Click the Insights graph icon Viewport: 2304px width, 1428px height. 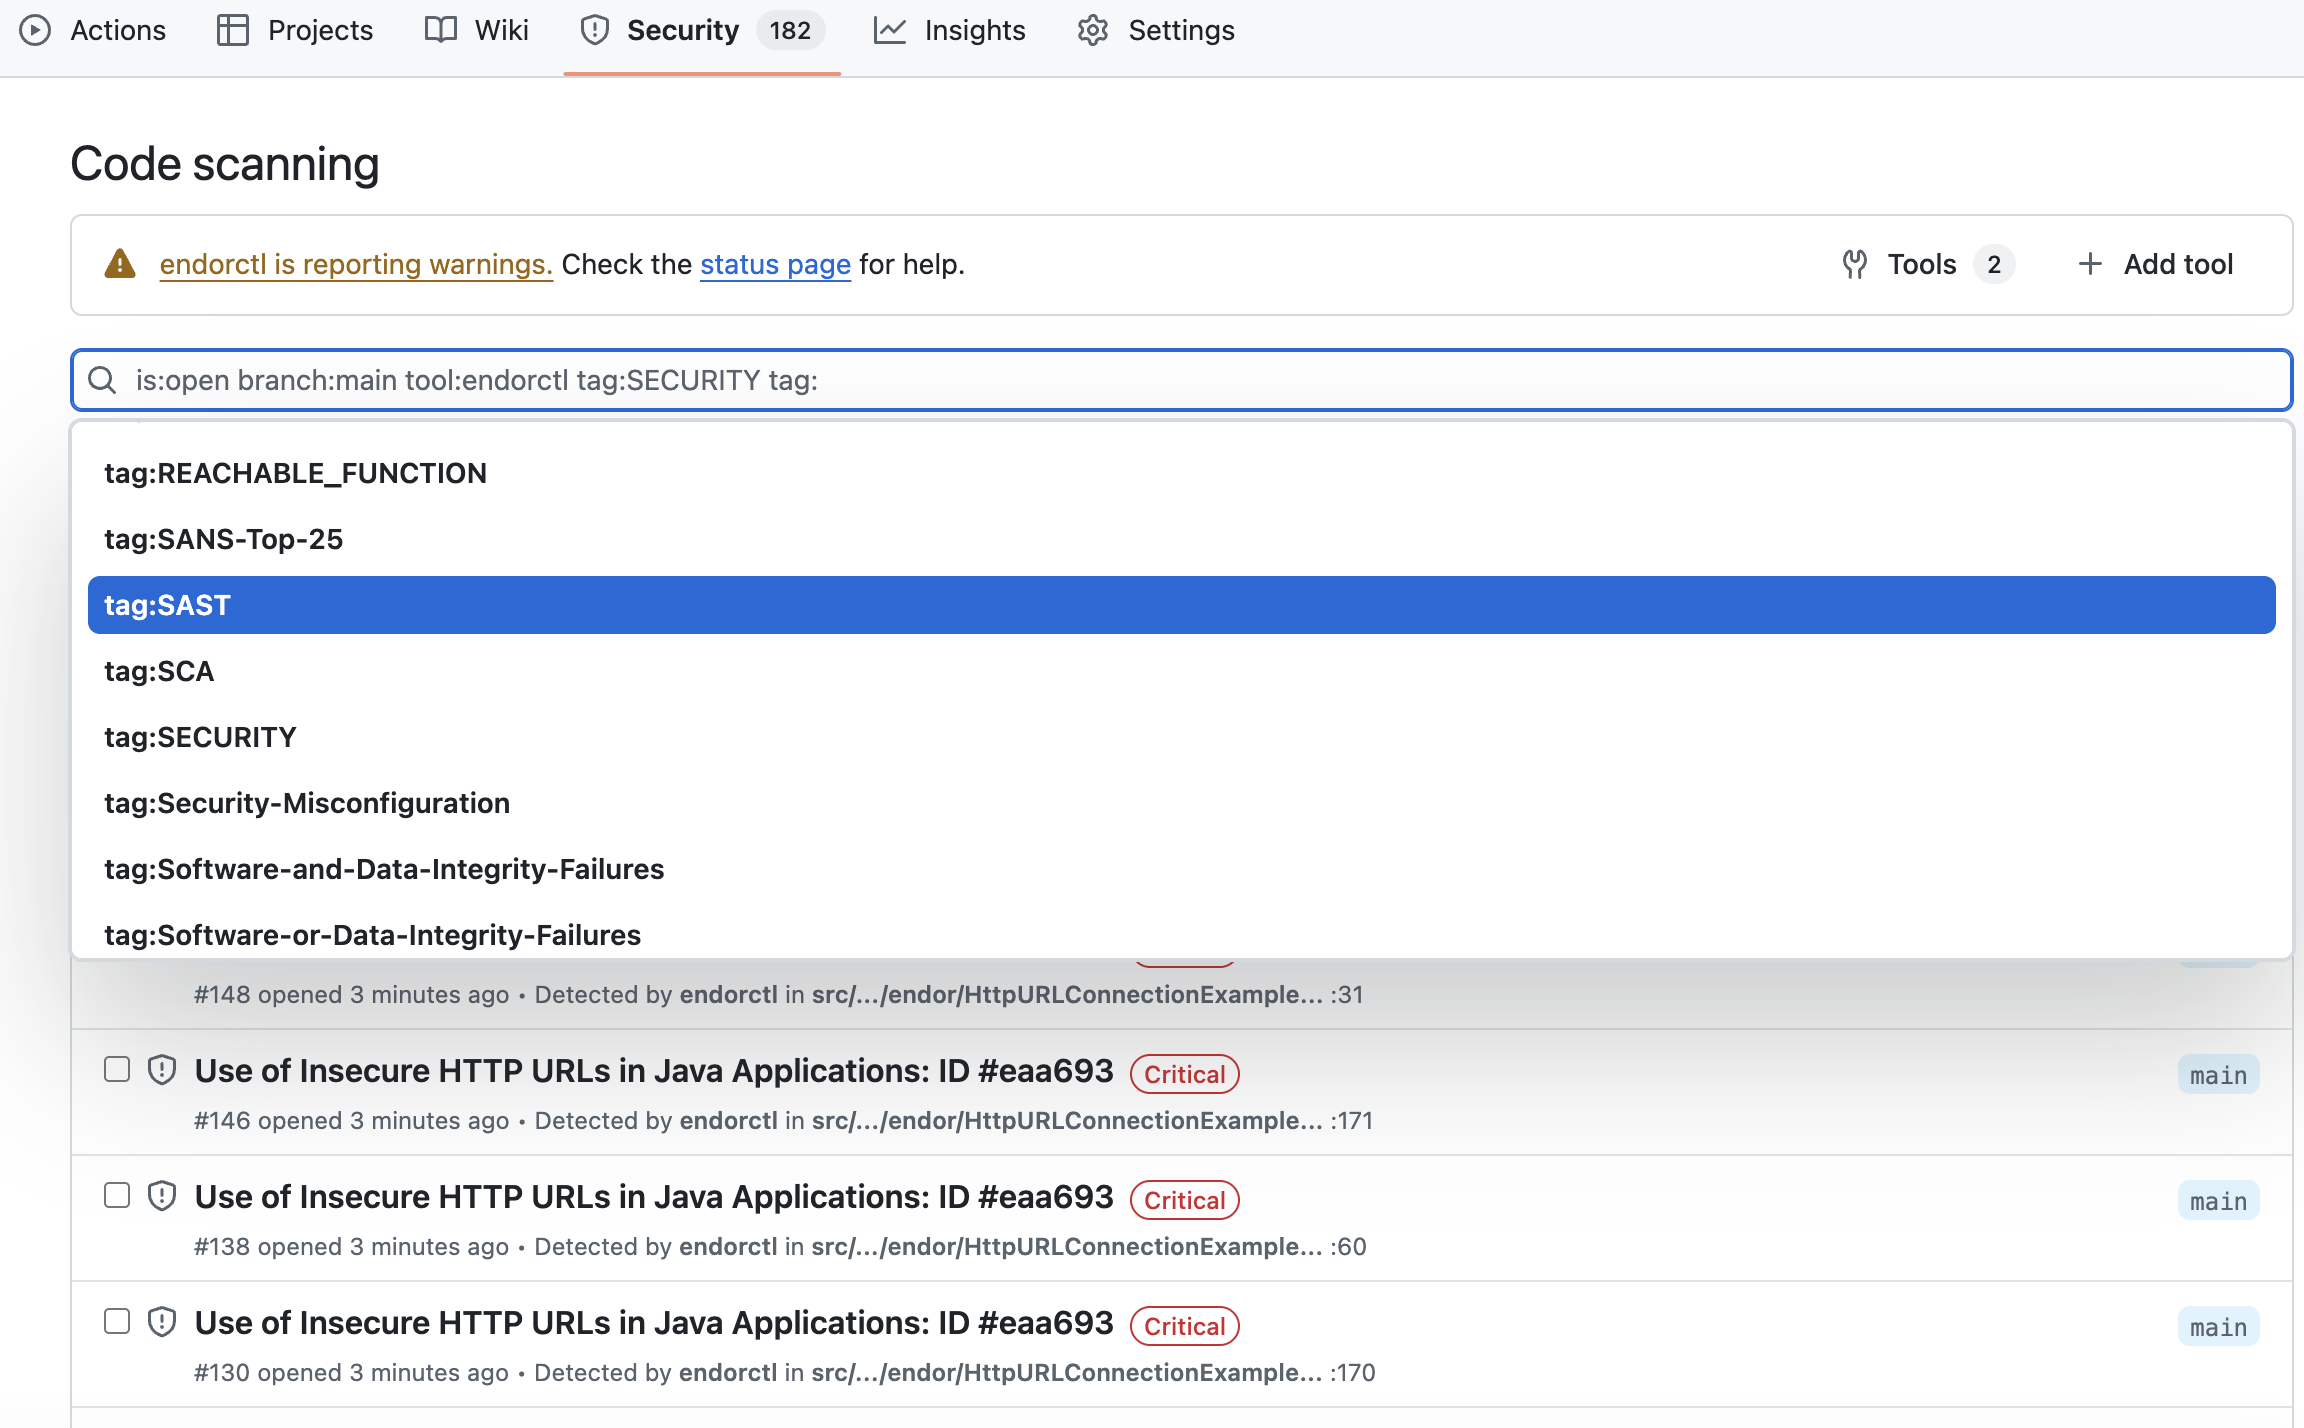tap(889, 30)
